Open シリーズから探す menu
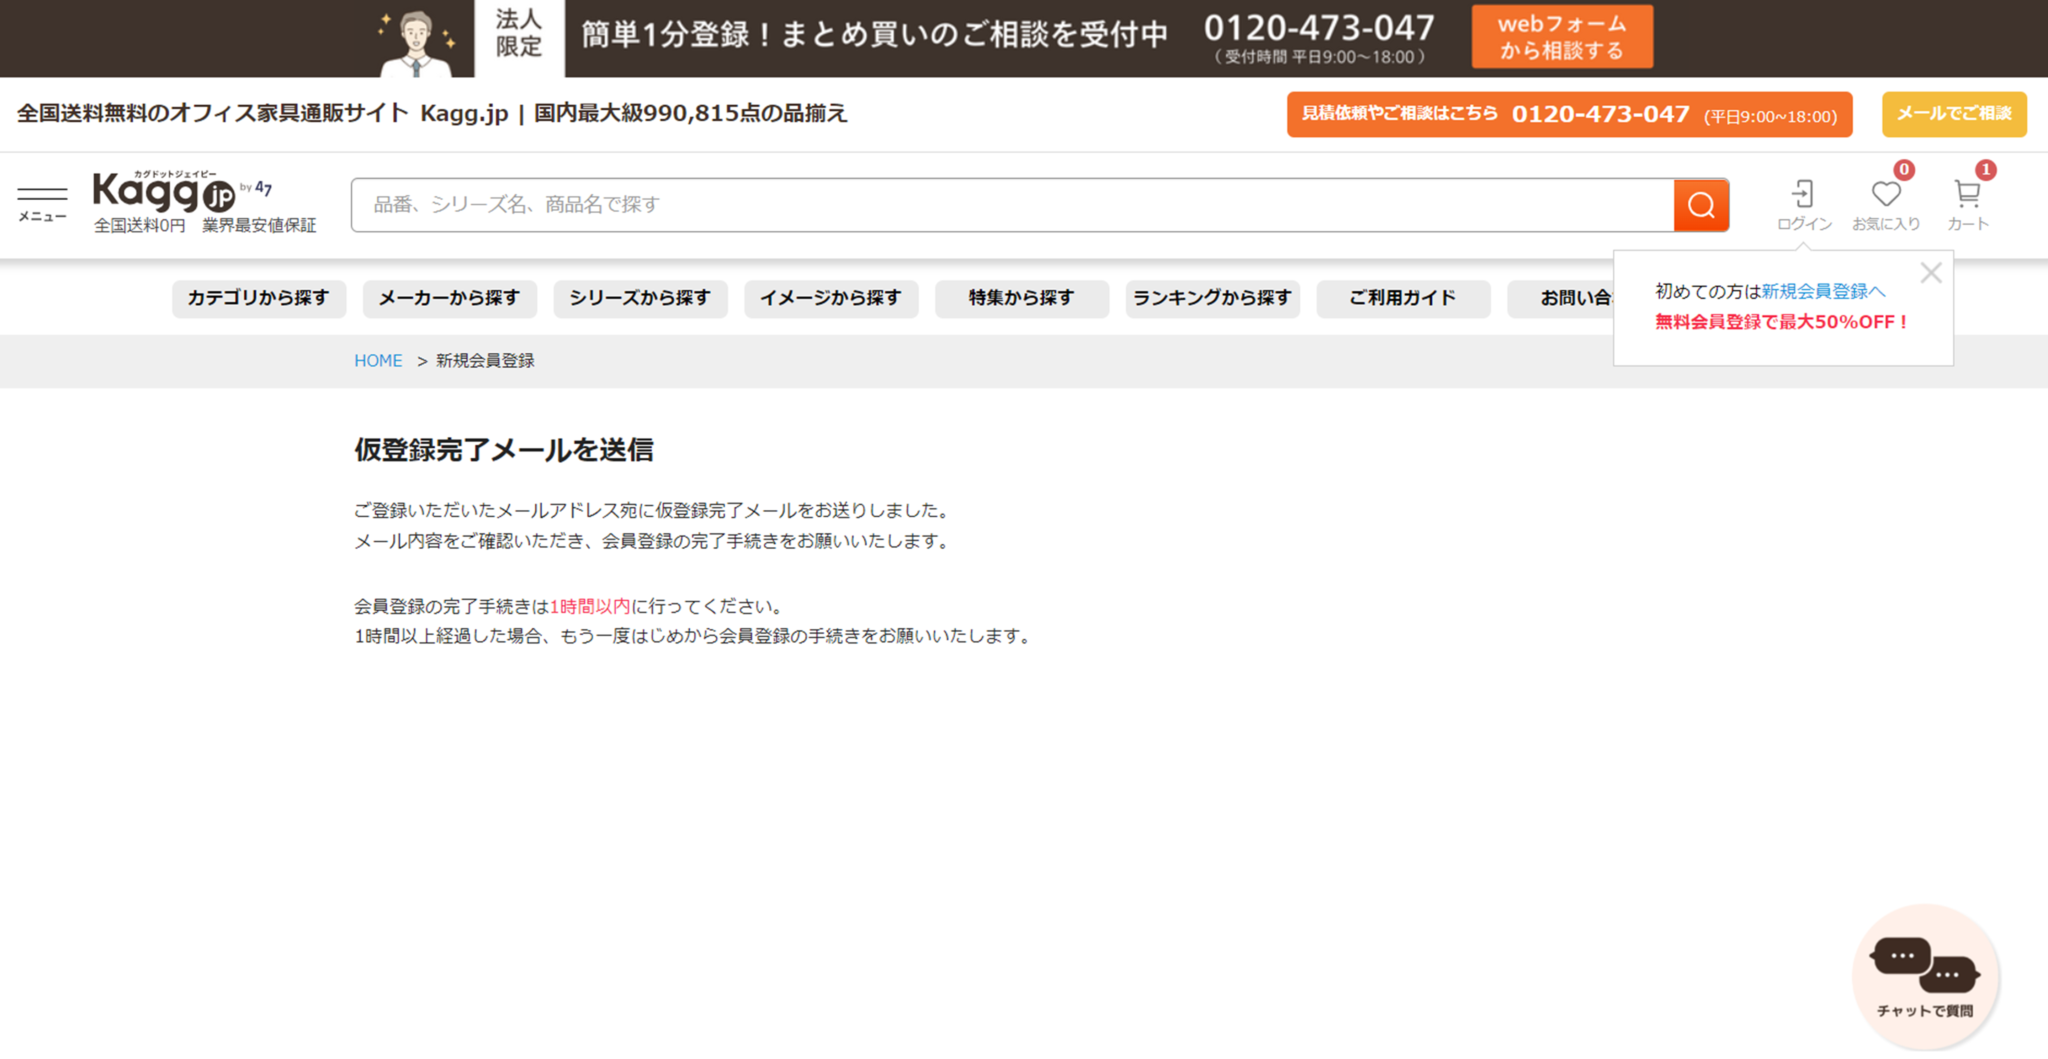The image size is (2048, 1059). [640, 298]
